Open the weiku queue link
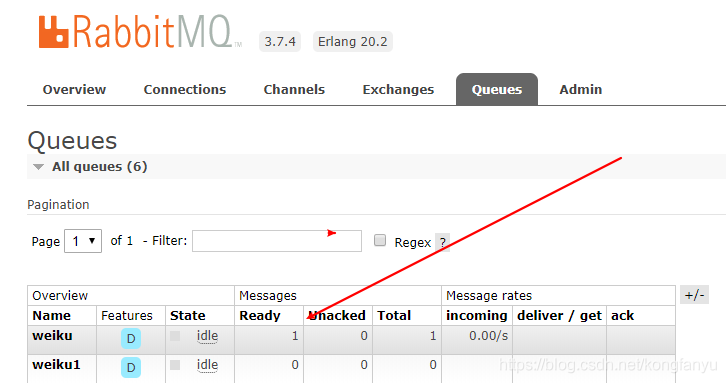The width and height of the screenshot is (726, 383). (52, 335)
